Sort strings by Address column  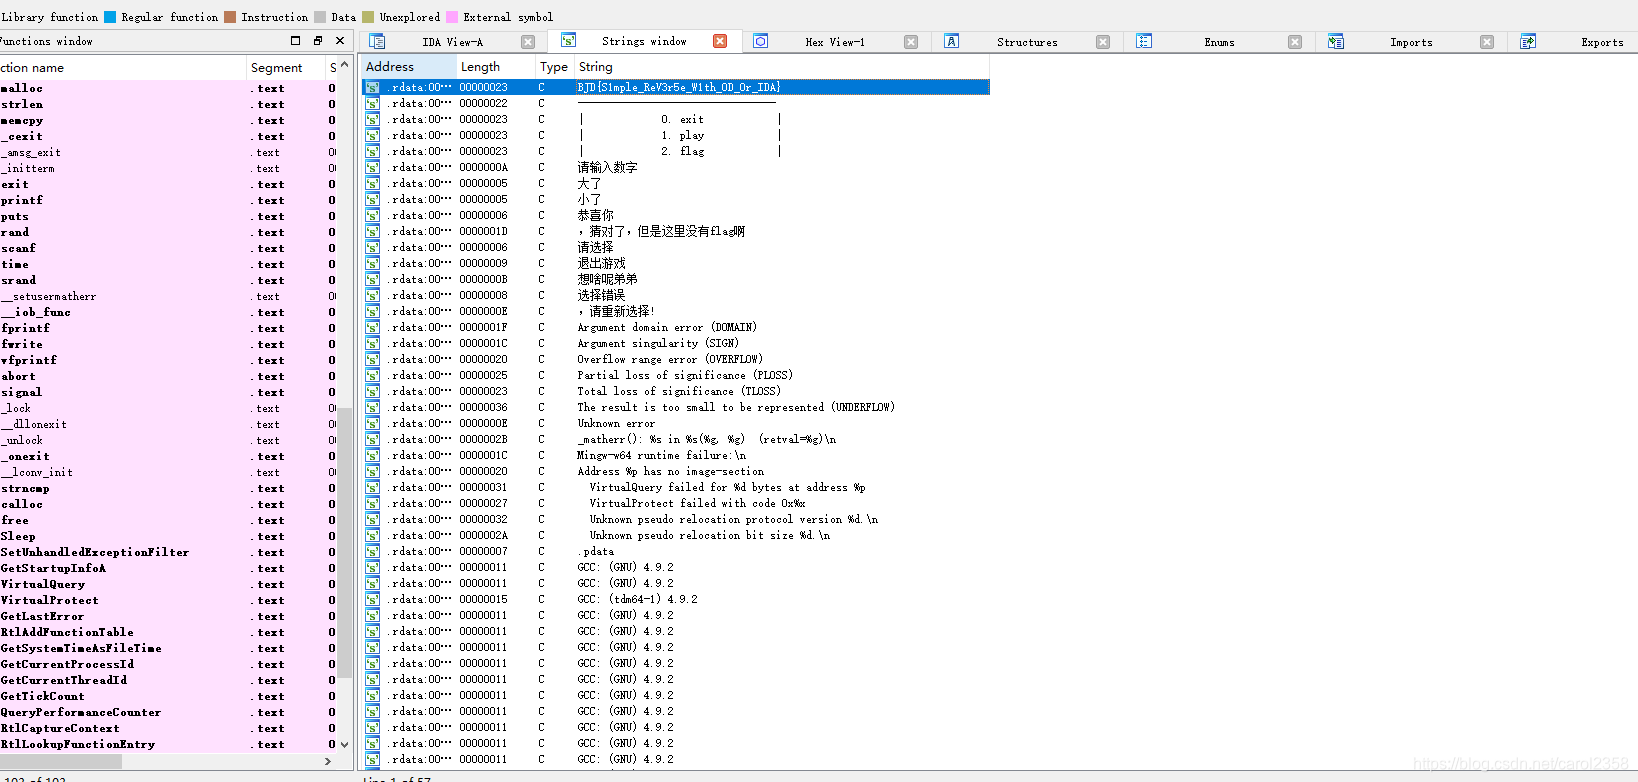tap(408, 67)
